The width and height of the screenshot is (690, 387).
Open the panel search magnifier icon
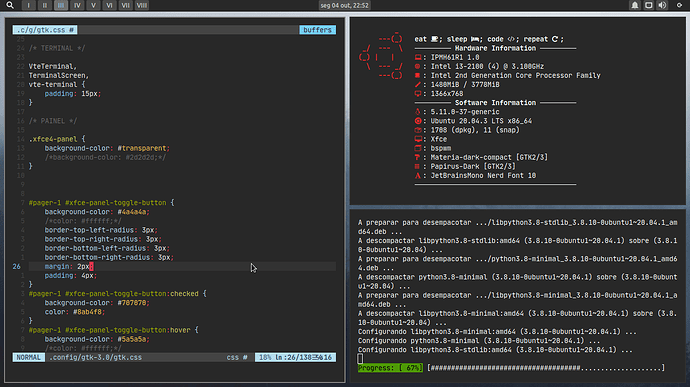tap(10, 5)
